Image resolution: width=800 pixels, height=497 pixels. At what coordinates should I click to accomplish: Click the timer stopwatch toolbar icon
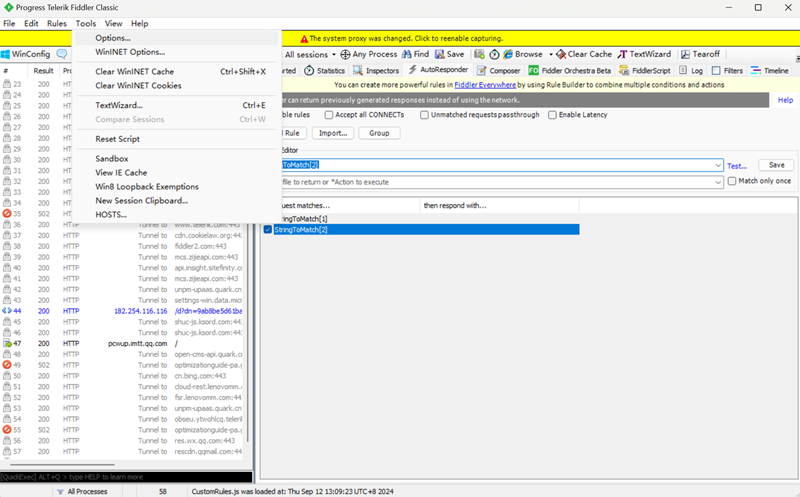pos(494,54)
